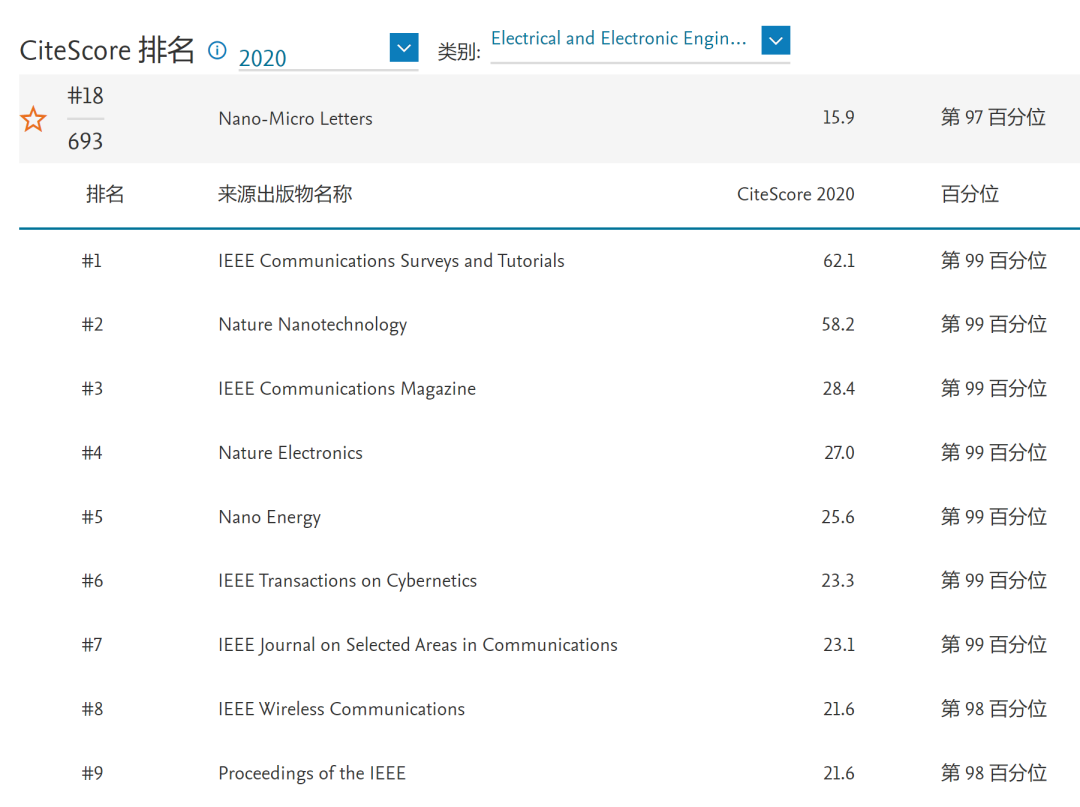
Task: Click the orange star next to Nano-Micro Letters
Action: [x=33, y=119]
